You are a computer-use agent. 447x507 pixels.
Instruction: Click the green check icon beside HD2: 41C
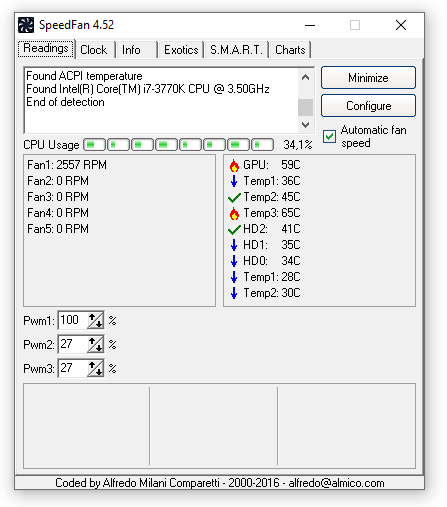coord(234,229)
